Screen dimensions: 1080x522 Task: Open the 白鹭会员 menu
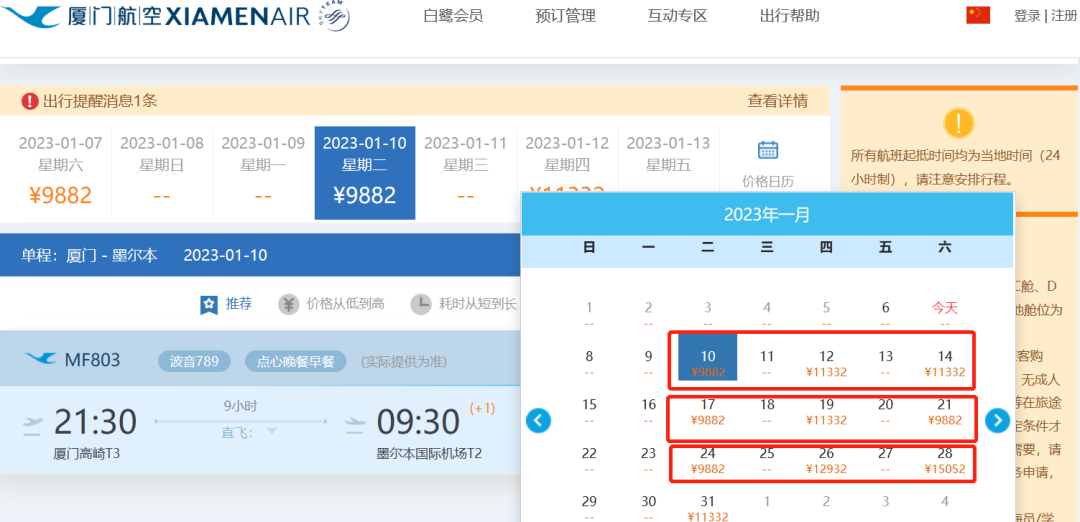453,16
